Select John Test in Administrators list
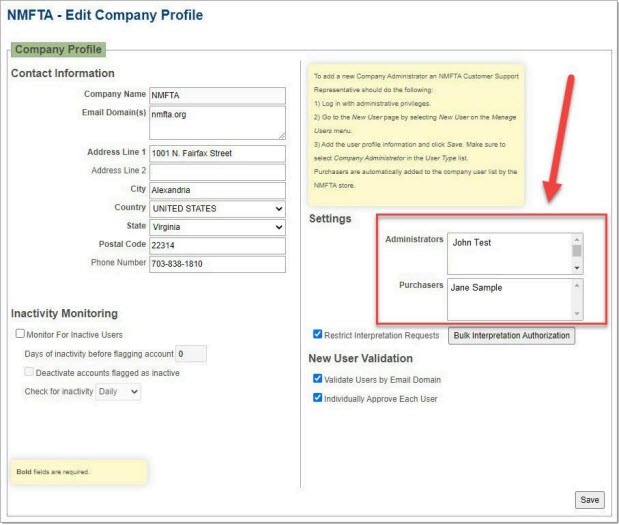Viewport: 619px width, 525px height. 472,242
